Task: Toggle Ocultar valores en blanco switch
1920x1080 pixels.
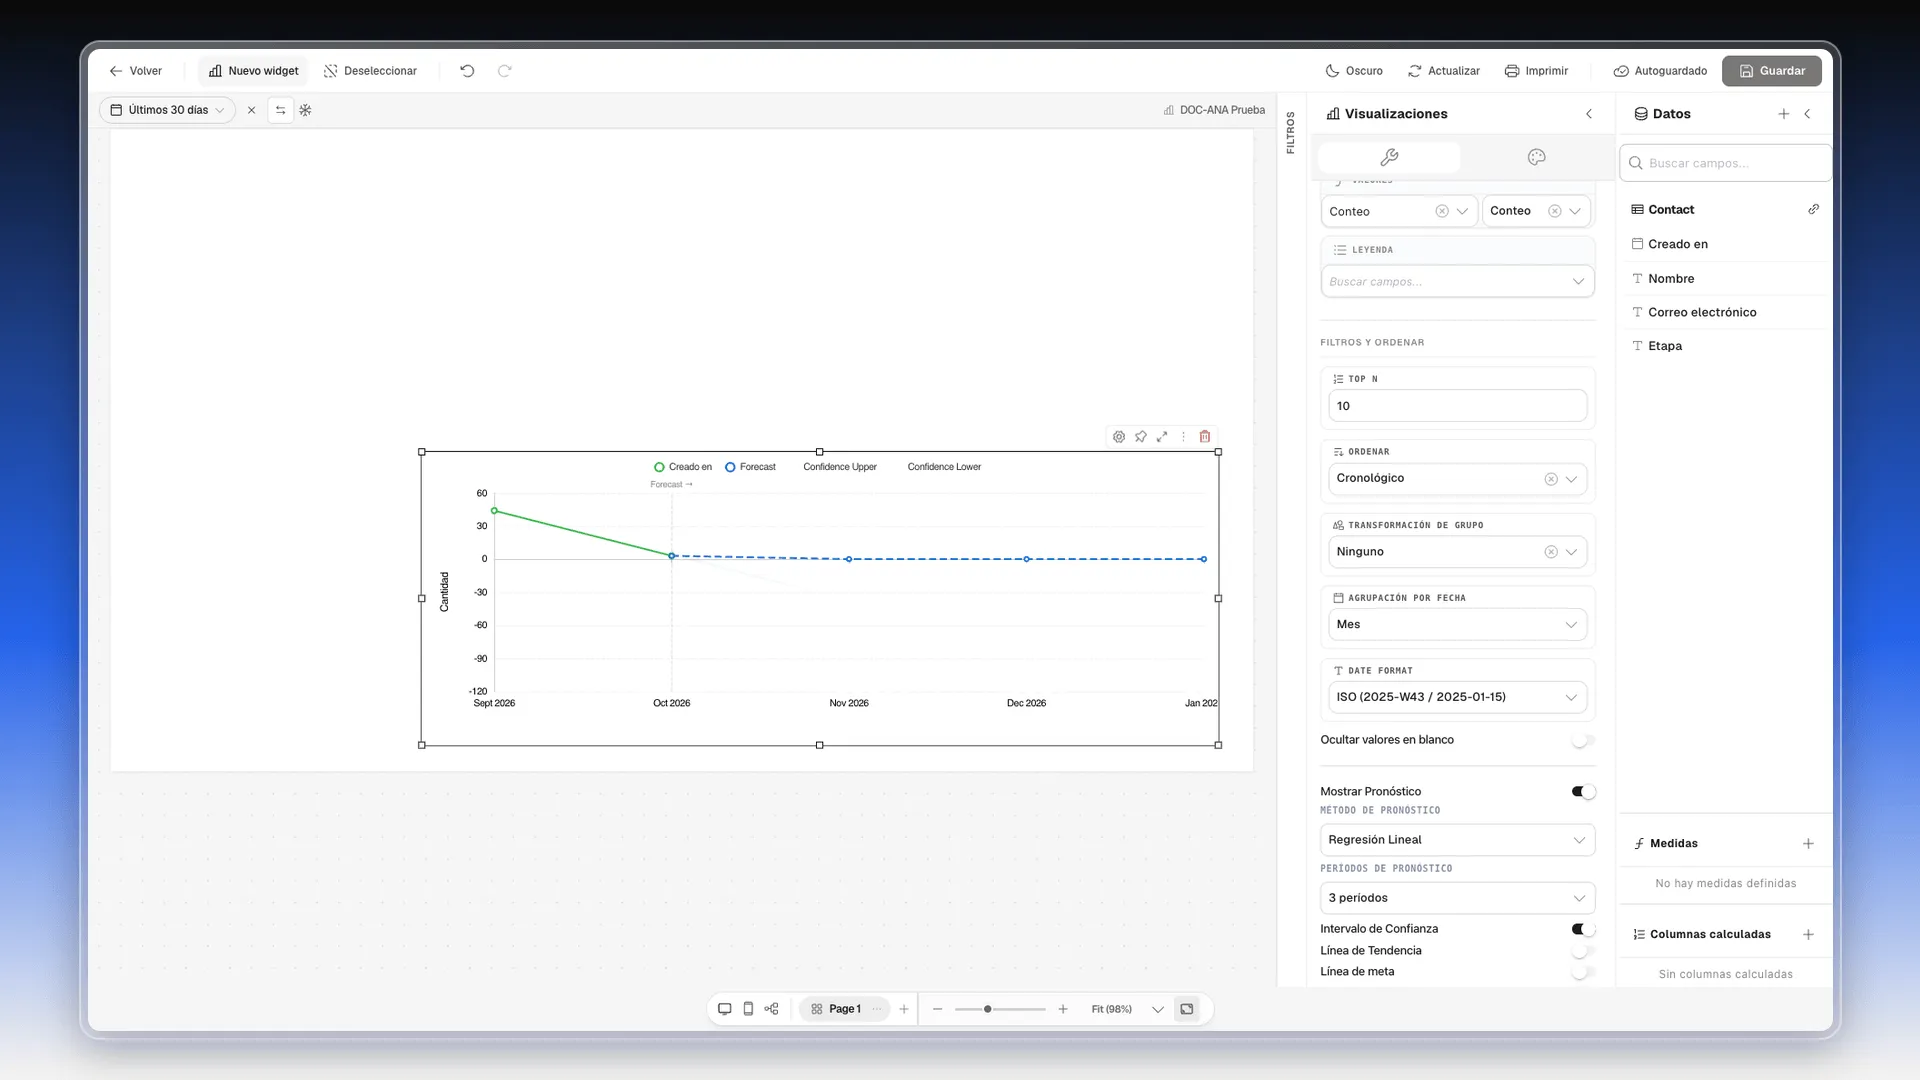Action: pyautogui.click(x=1583, y=741)
